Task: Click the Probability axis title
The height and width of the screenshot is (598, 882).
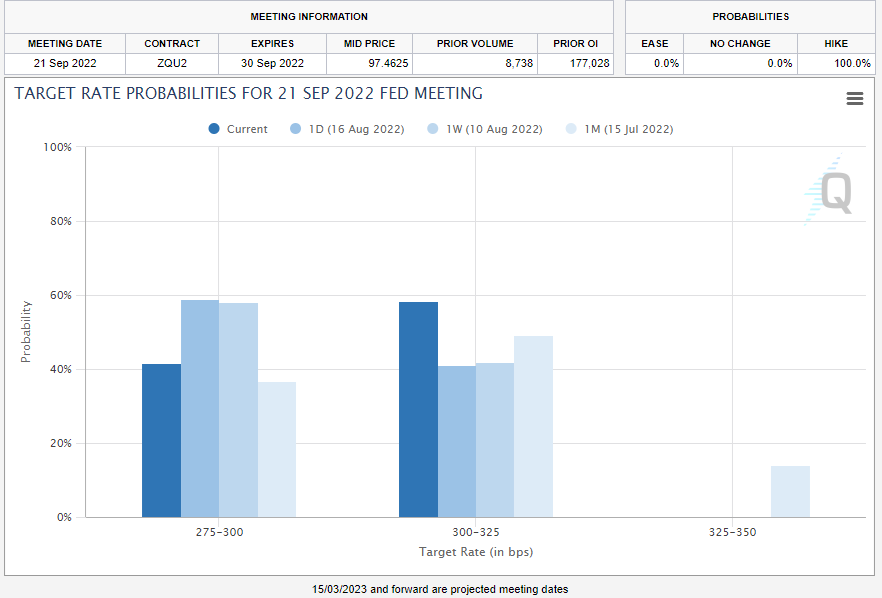Action: point(26,331)
